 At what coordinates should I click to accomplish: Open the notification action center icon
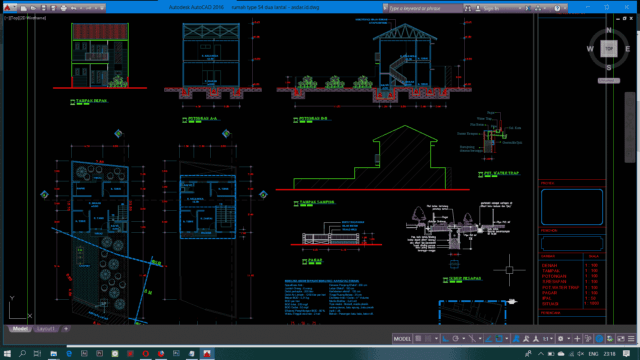click(x=627, y=354)
